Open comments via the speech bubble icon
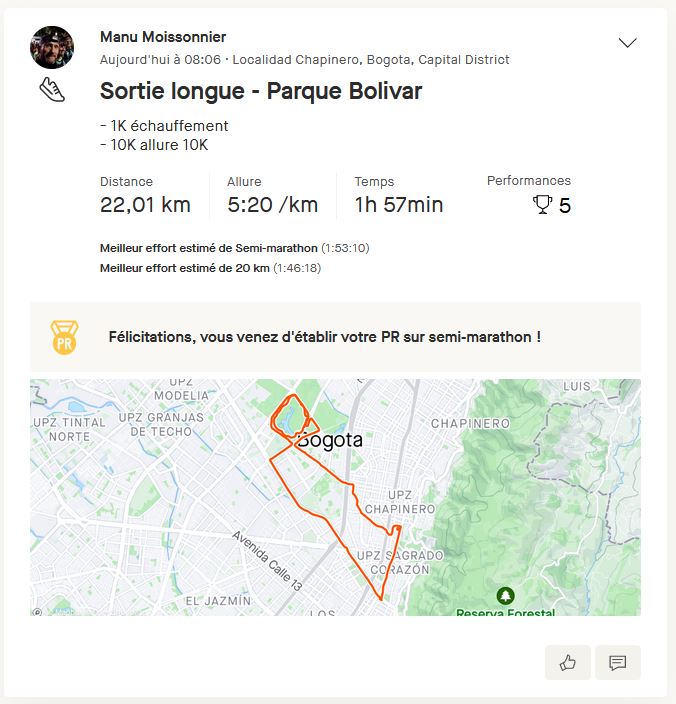The height and width of the screenshot is (704, 676). [617, 662]
